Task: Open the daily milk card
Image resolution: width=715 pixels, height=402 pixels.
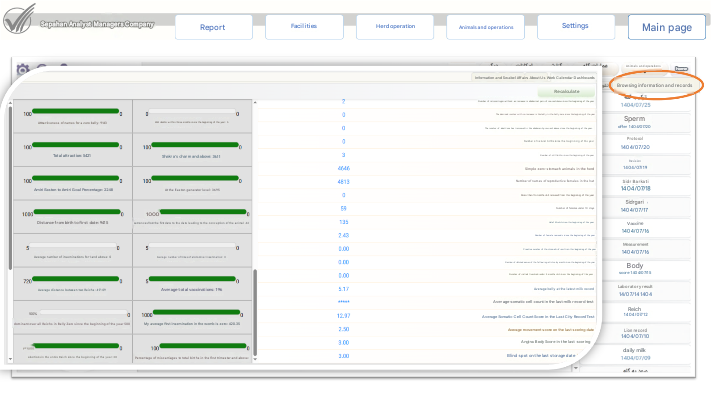Action: 634,354
